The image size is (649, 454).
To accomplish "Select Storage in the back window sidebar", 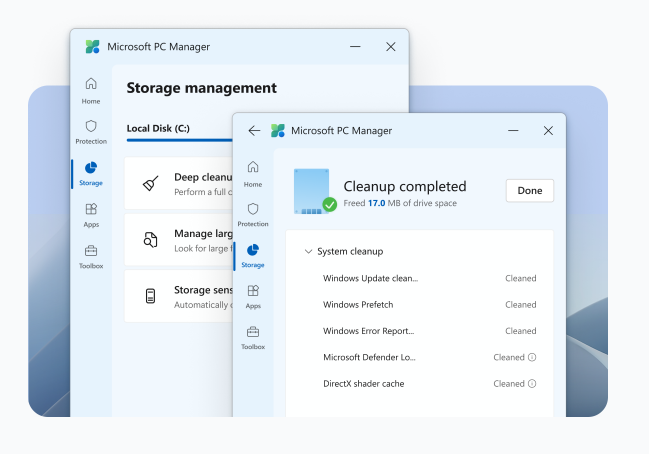I will click(91, 173).
